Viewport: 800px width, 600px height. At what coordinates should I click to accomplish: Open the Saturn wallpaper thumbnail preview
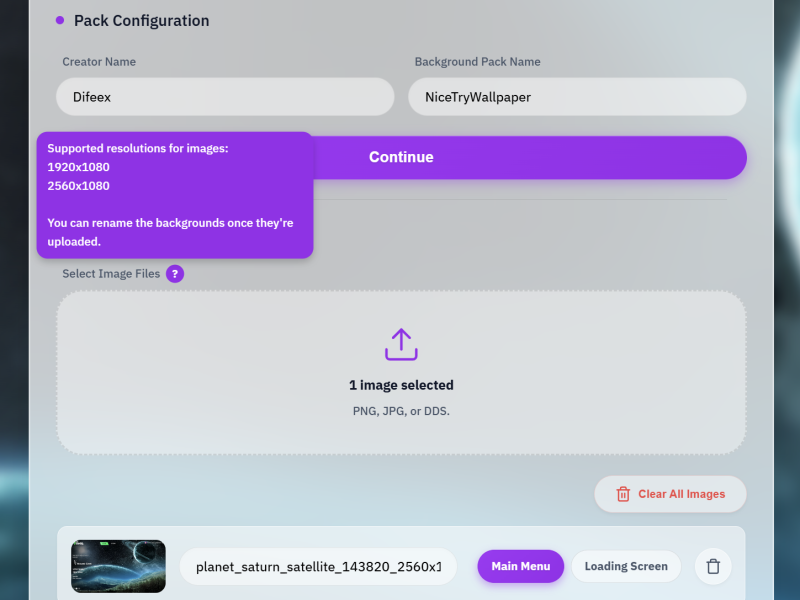[x=118, y=566]
